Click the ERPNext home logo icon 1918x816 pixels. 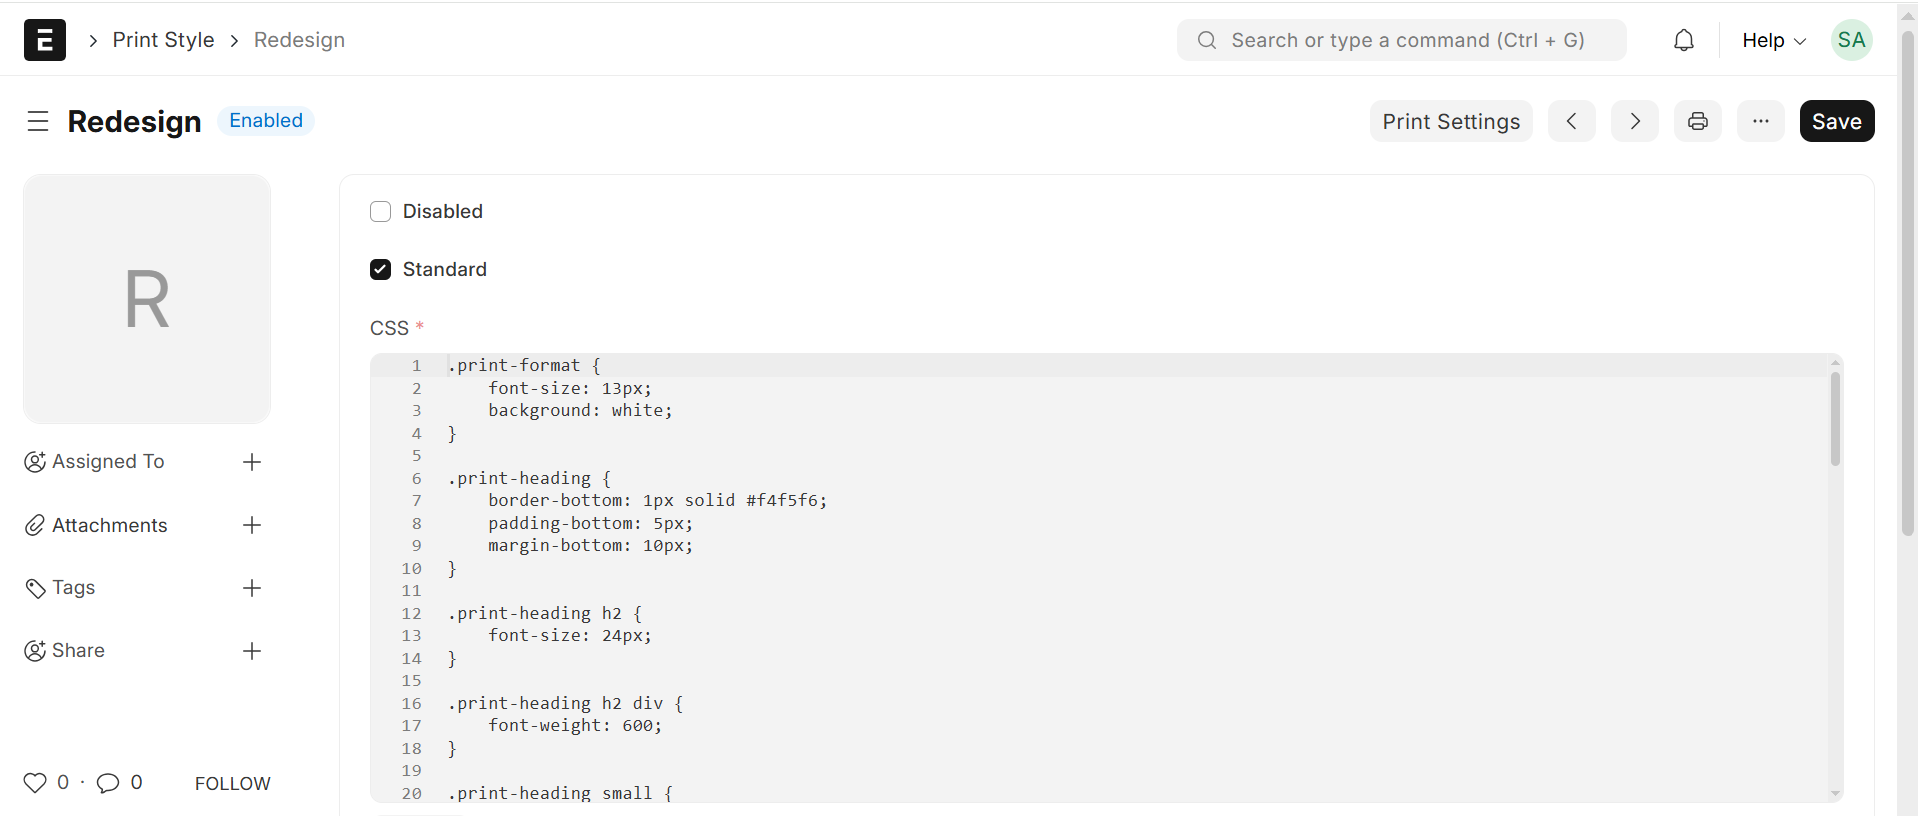coord(45,40)
